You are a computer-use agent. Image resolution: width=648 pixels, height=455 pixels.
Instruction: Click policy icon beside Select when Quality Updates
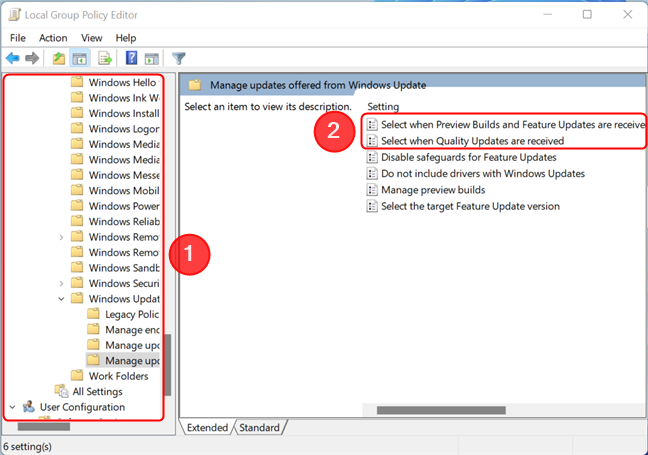(x=372, y=141)
